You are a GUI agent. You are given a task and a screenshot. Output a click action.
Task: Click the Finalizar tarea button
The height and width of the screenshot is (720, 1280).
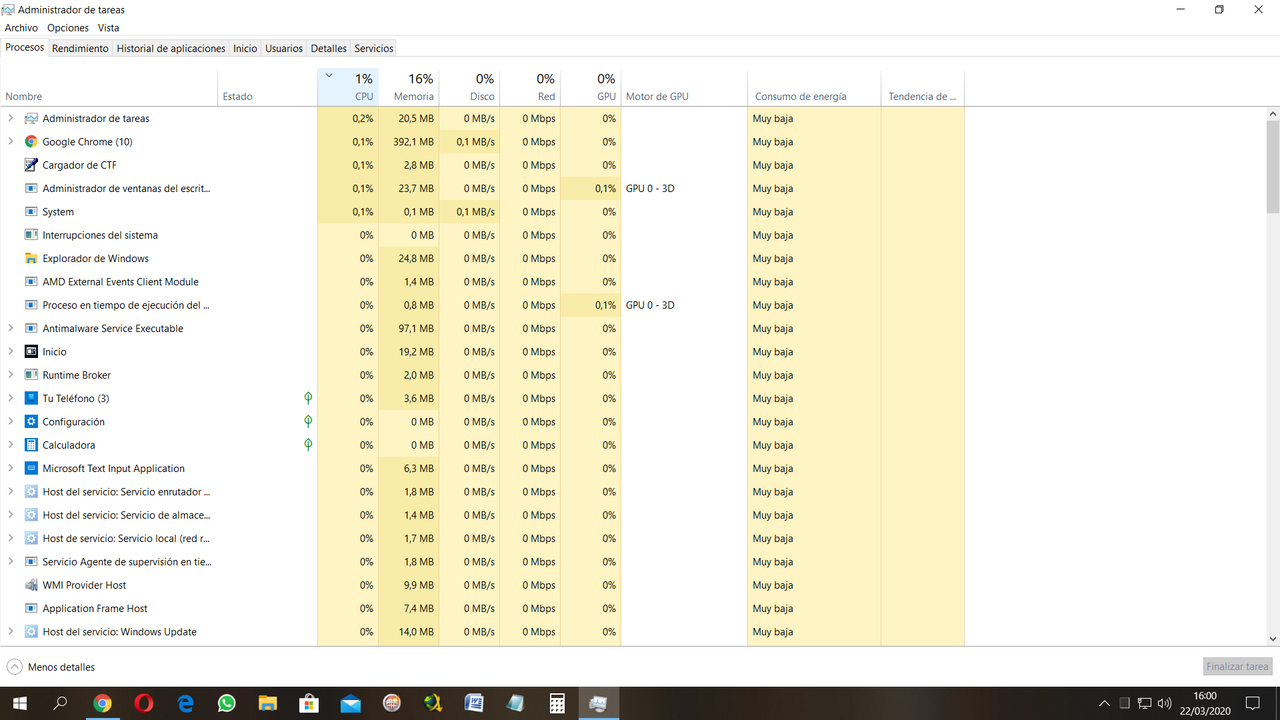click(x=1238, y=666)
